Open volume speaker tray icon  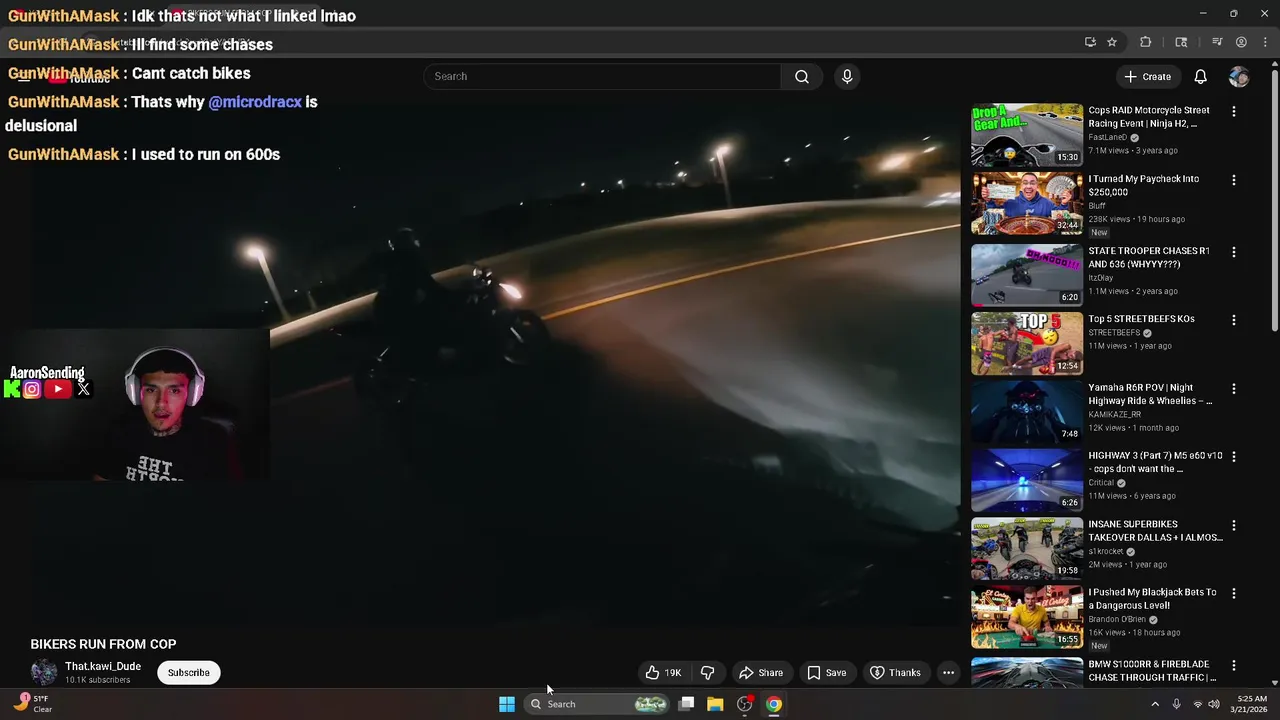click(1214, 704)
